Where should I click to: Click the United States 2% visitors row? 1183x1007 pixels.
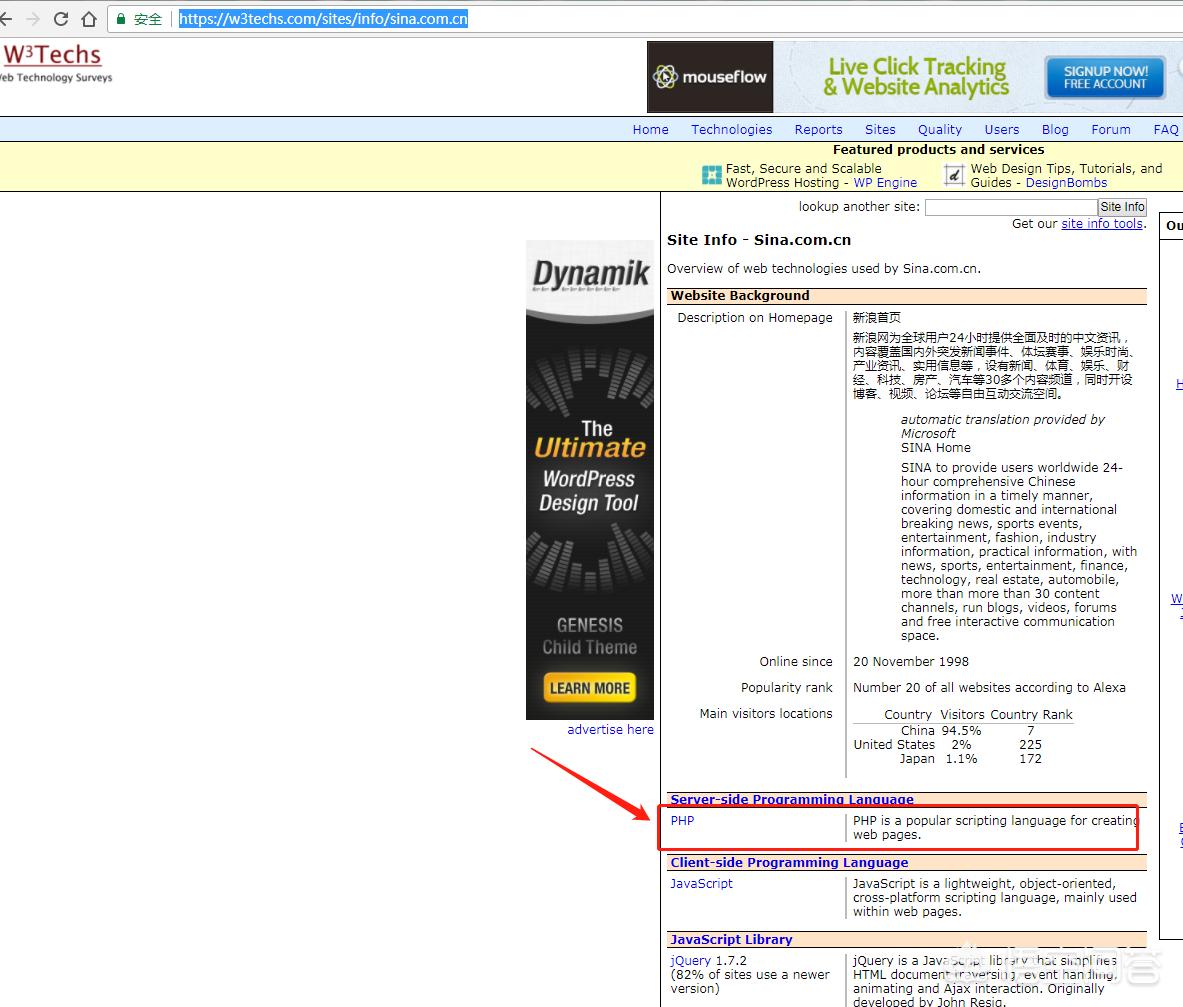(963, 745)
